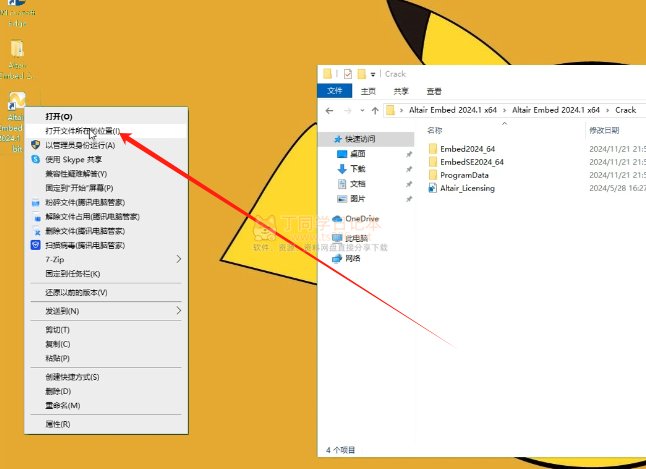
Task: Expand chevron before Crack breadcrumb
Action: click(607, 110)
